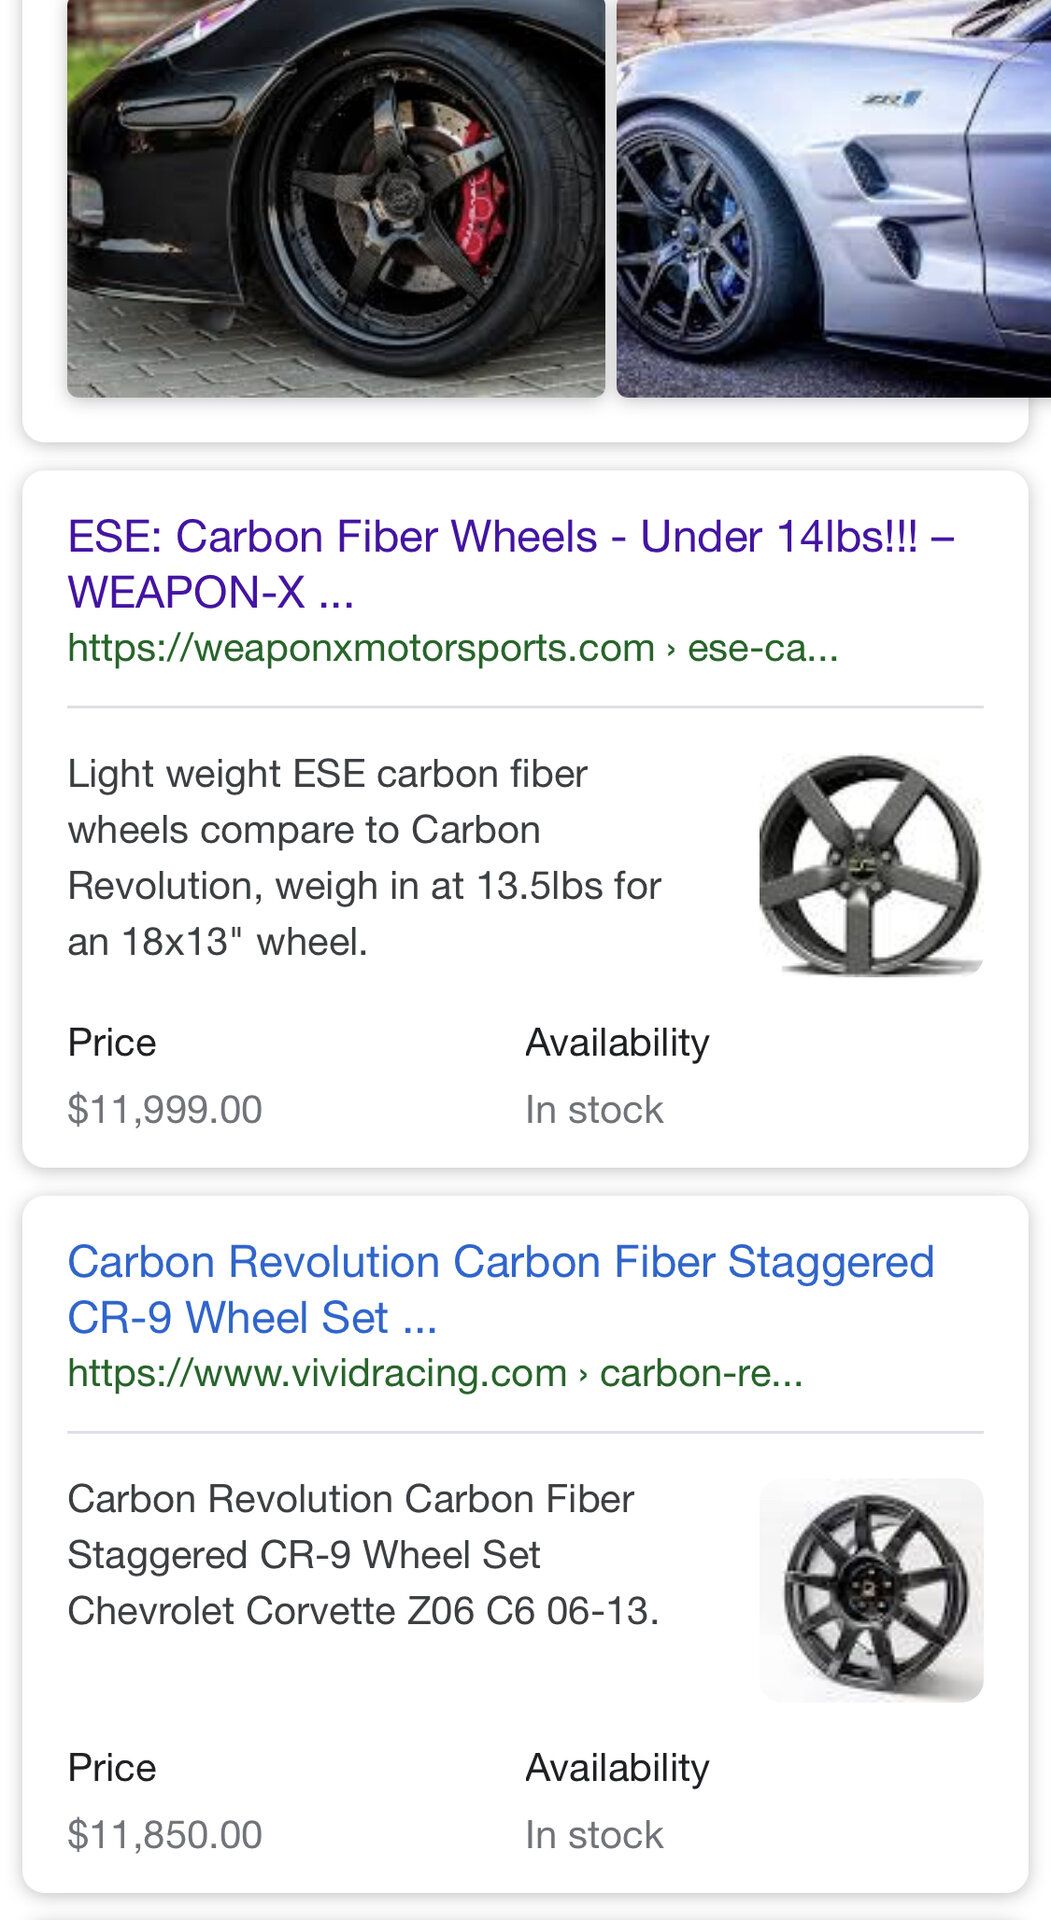Tap the weaponxmotorsports.com URL
Image resolution: width=1051 pixels, height=1920 pixels.
452,648
